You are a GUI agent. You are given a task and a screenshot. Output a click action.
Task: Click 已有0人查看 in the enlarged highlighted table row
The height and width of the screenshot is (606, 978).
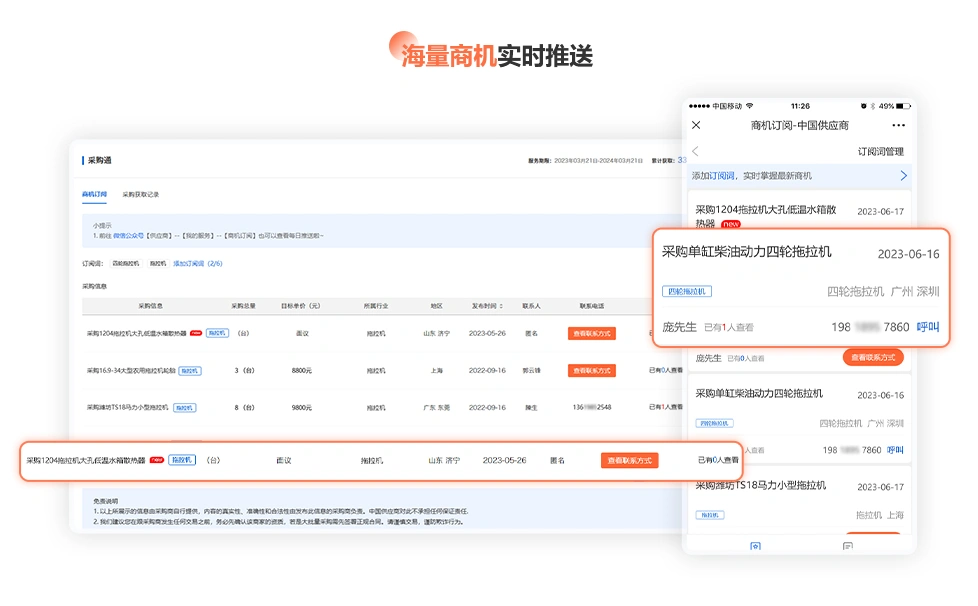point(718,460)
